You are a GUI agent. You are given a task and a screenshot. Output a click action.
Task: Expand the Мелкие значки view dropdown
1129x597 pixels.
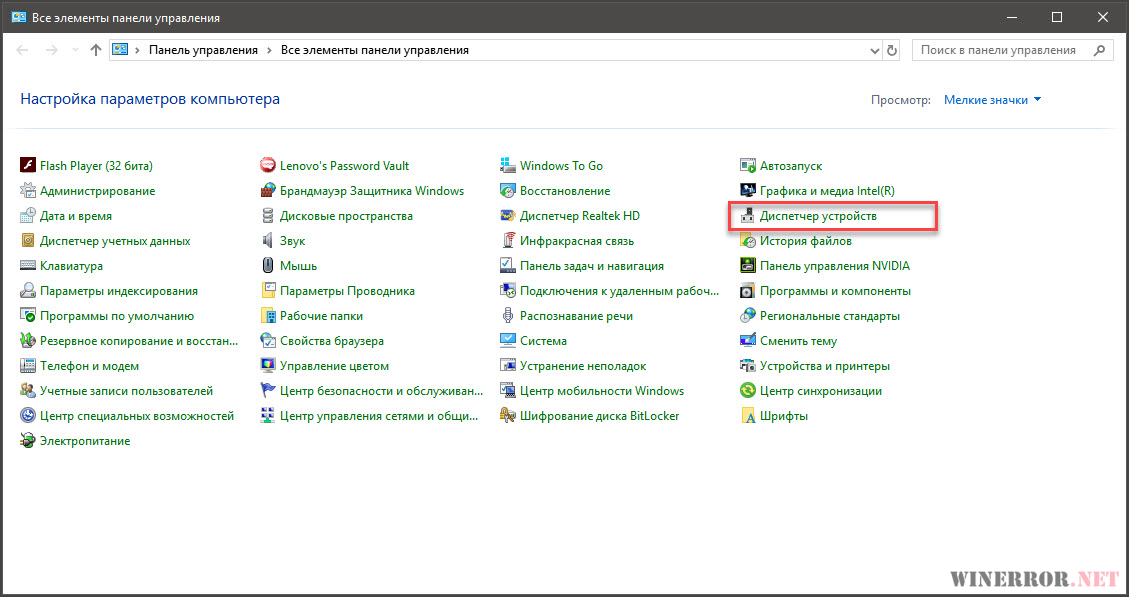click(992, 100)
